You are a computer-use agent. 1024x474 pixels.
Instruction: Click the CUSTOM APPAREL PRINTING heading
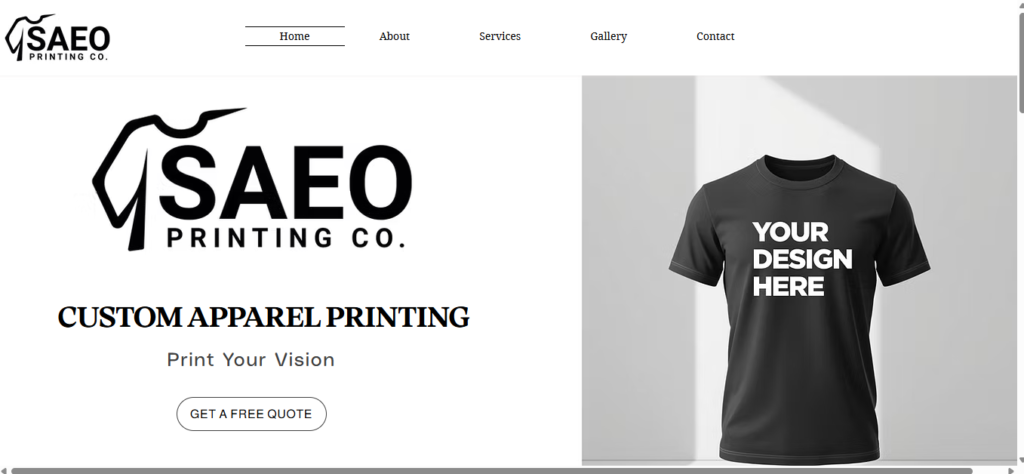tap(263, 317)
